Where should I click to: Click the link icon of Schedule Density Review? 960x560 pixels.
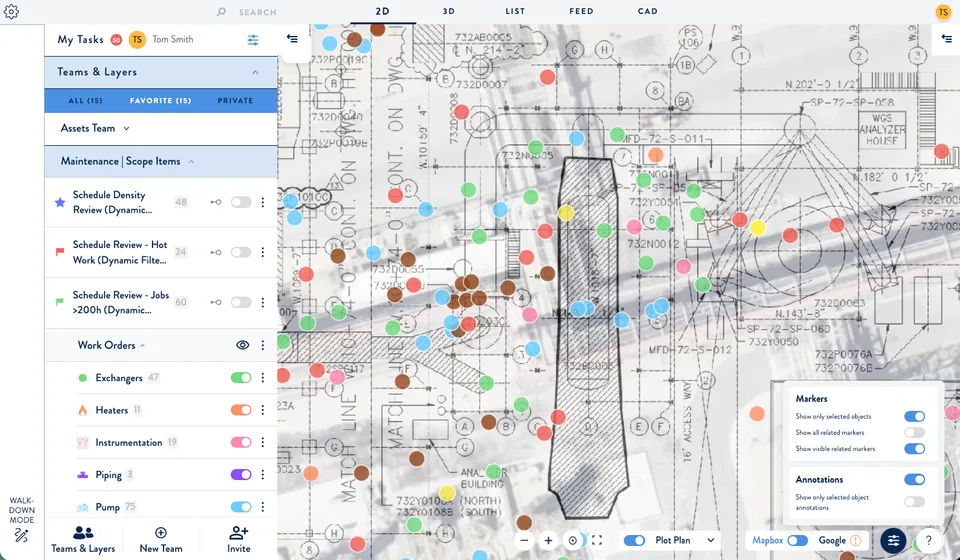(216, 202)
